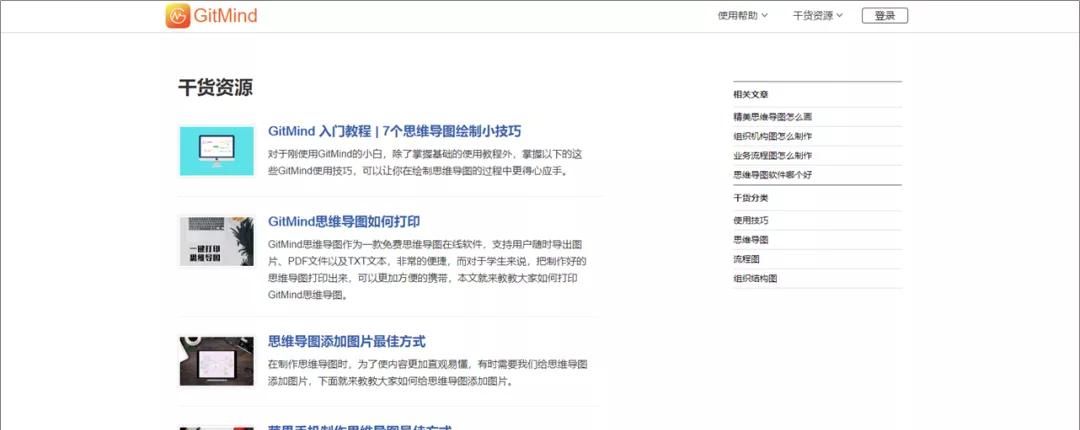Image resolution: width=1080 pixels, height=430 pixels.
Task: Select the 流程图 category
Action: 747,259
